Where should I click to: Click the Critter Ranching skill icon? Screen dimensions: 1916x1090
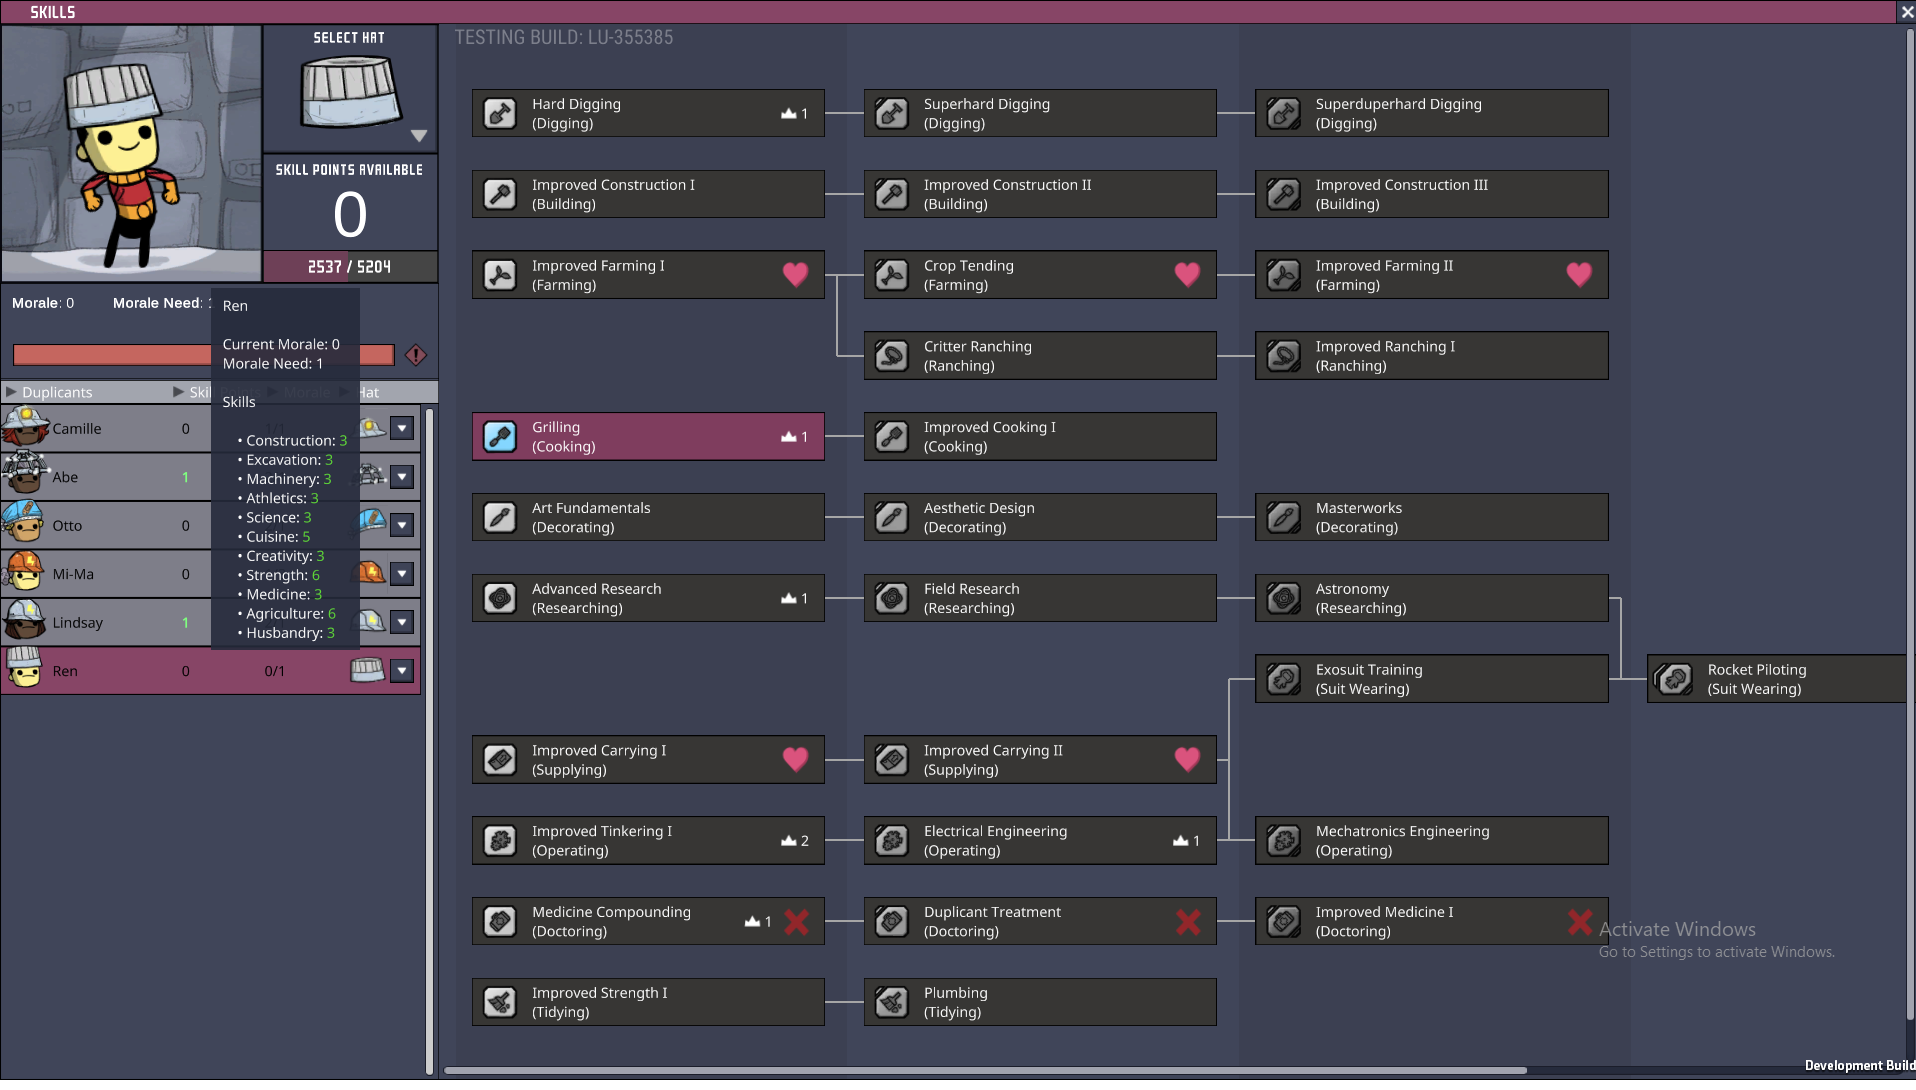point(891,356)
